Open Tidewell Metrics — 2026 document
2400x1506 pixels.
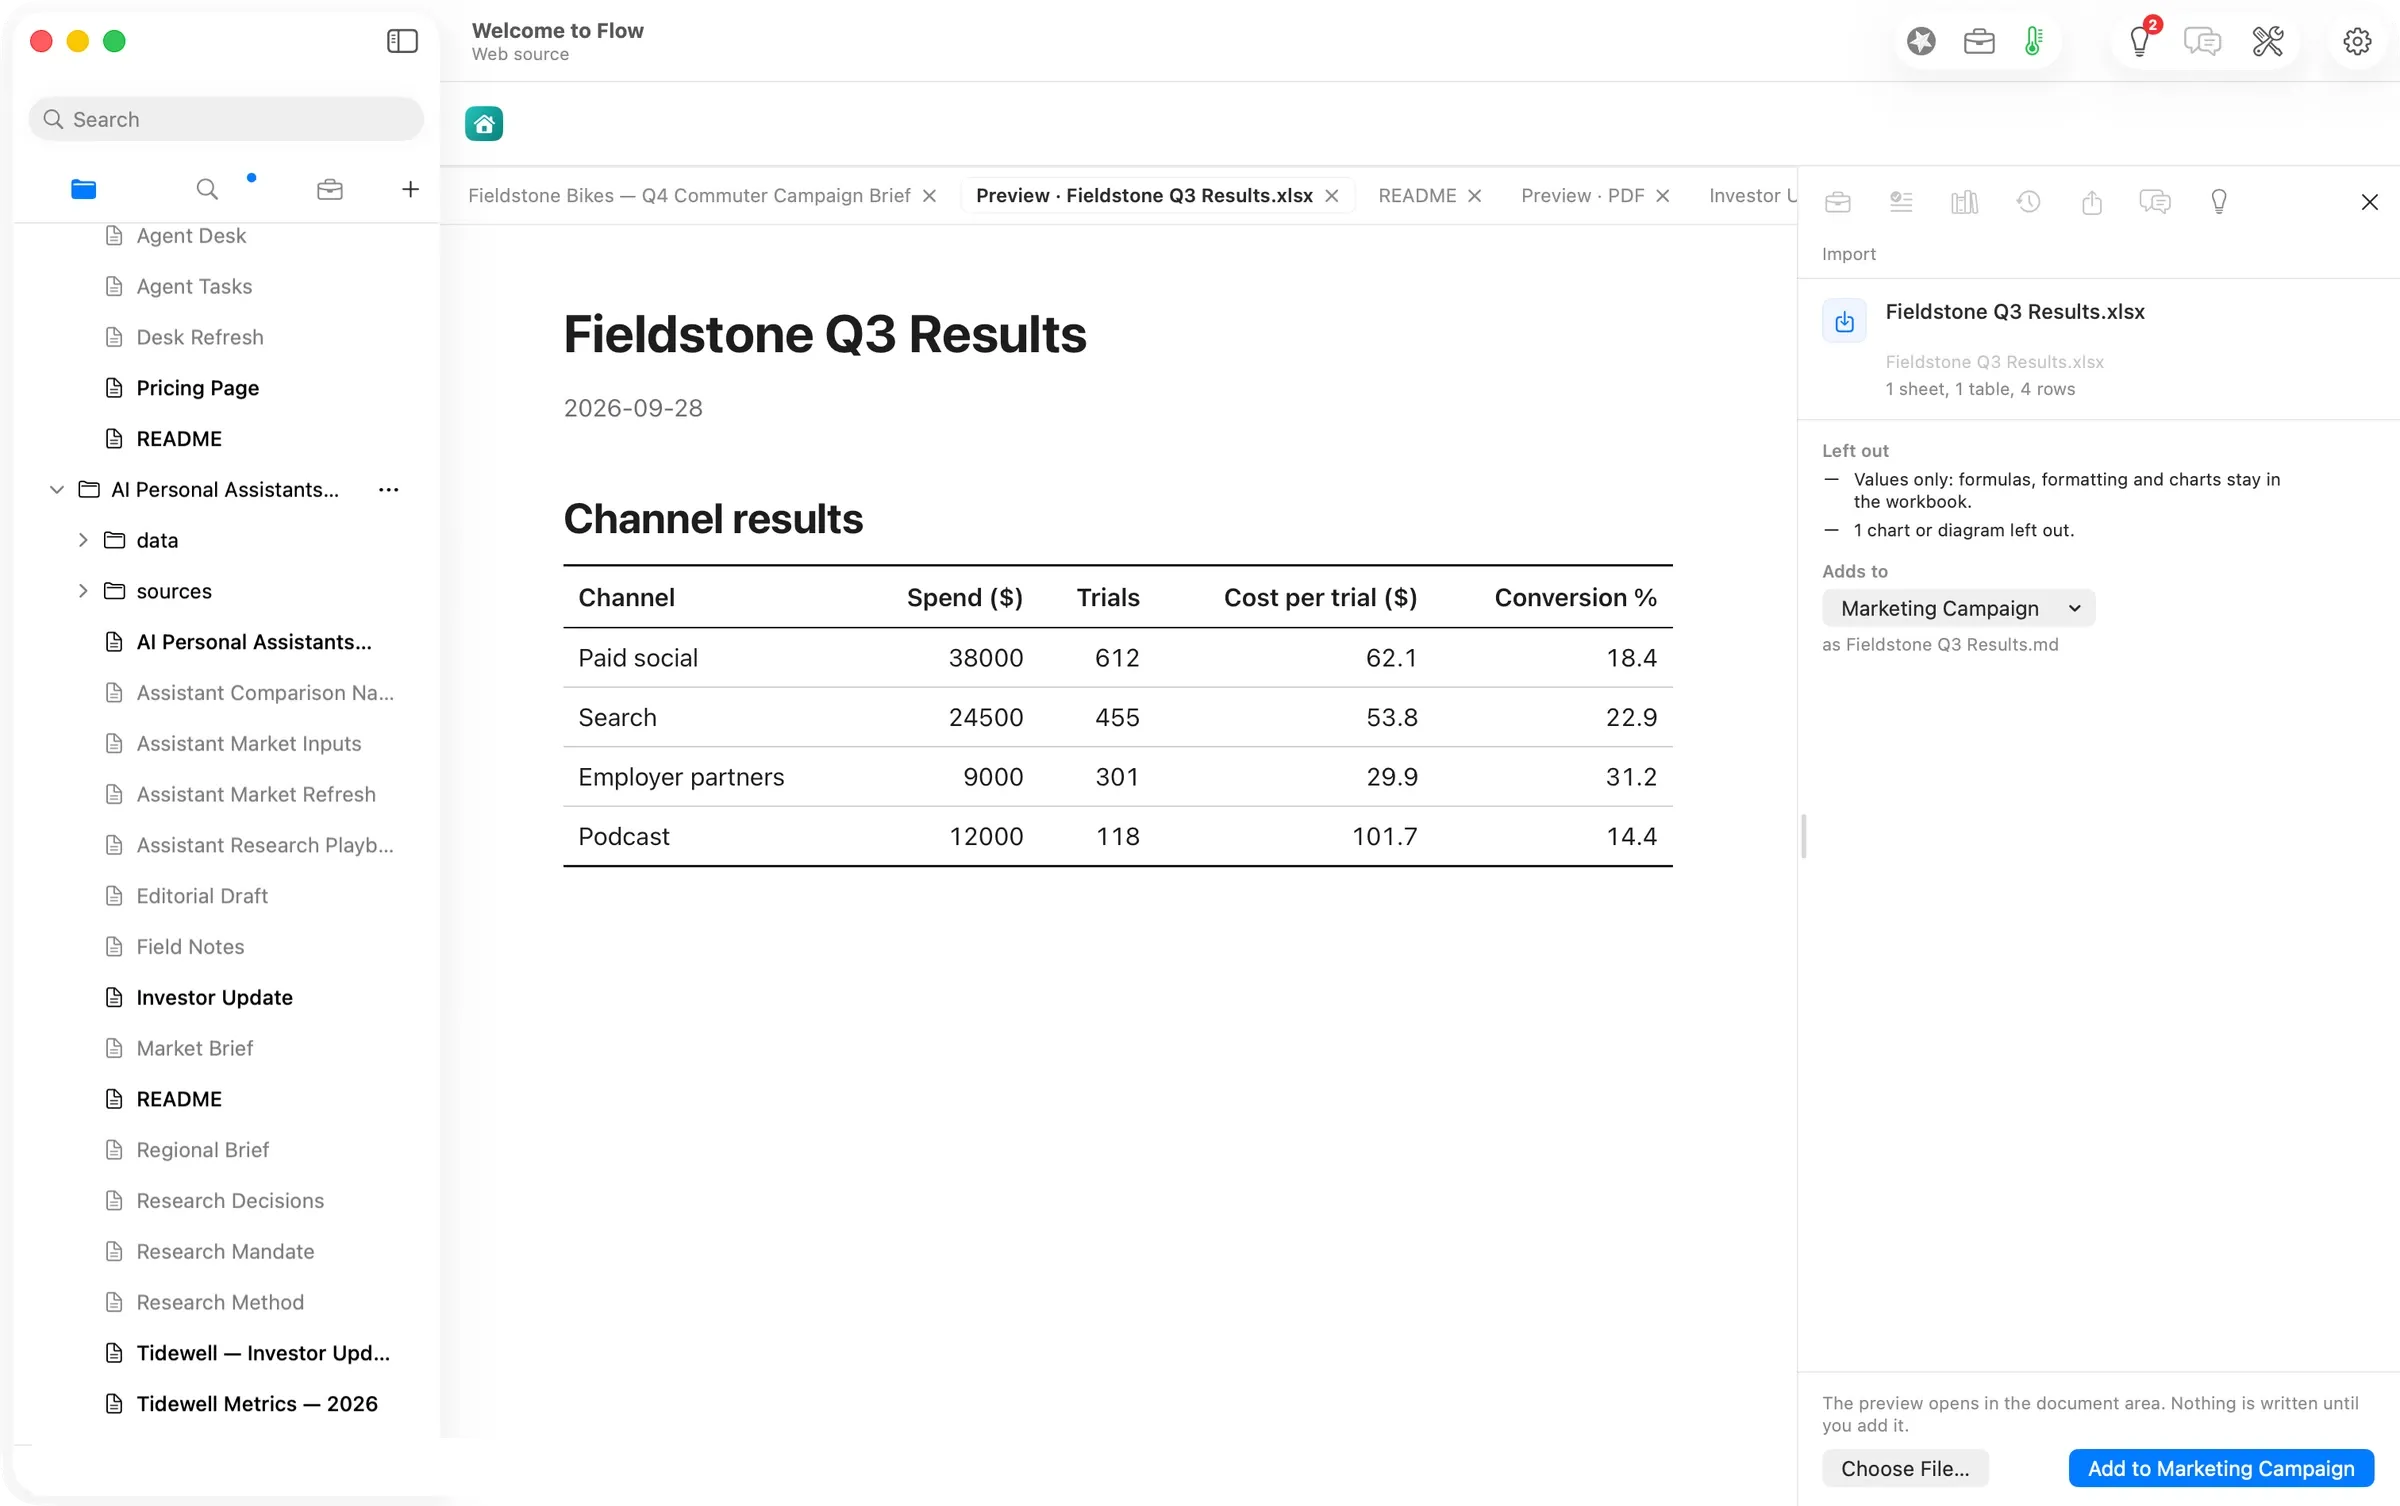[x=257, y=1404]
